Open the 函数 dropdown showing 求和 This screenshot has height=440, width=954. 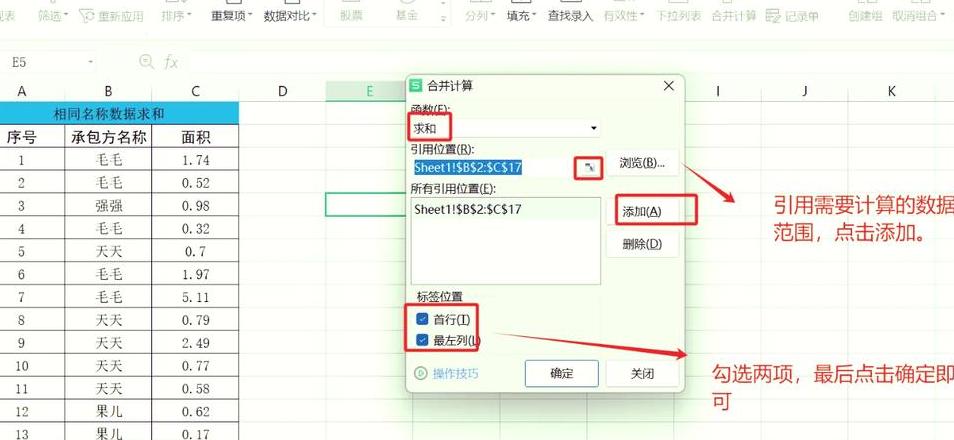506,128
